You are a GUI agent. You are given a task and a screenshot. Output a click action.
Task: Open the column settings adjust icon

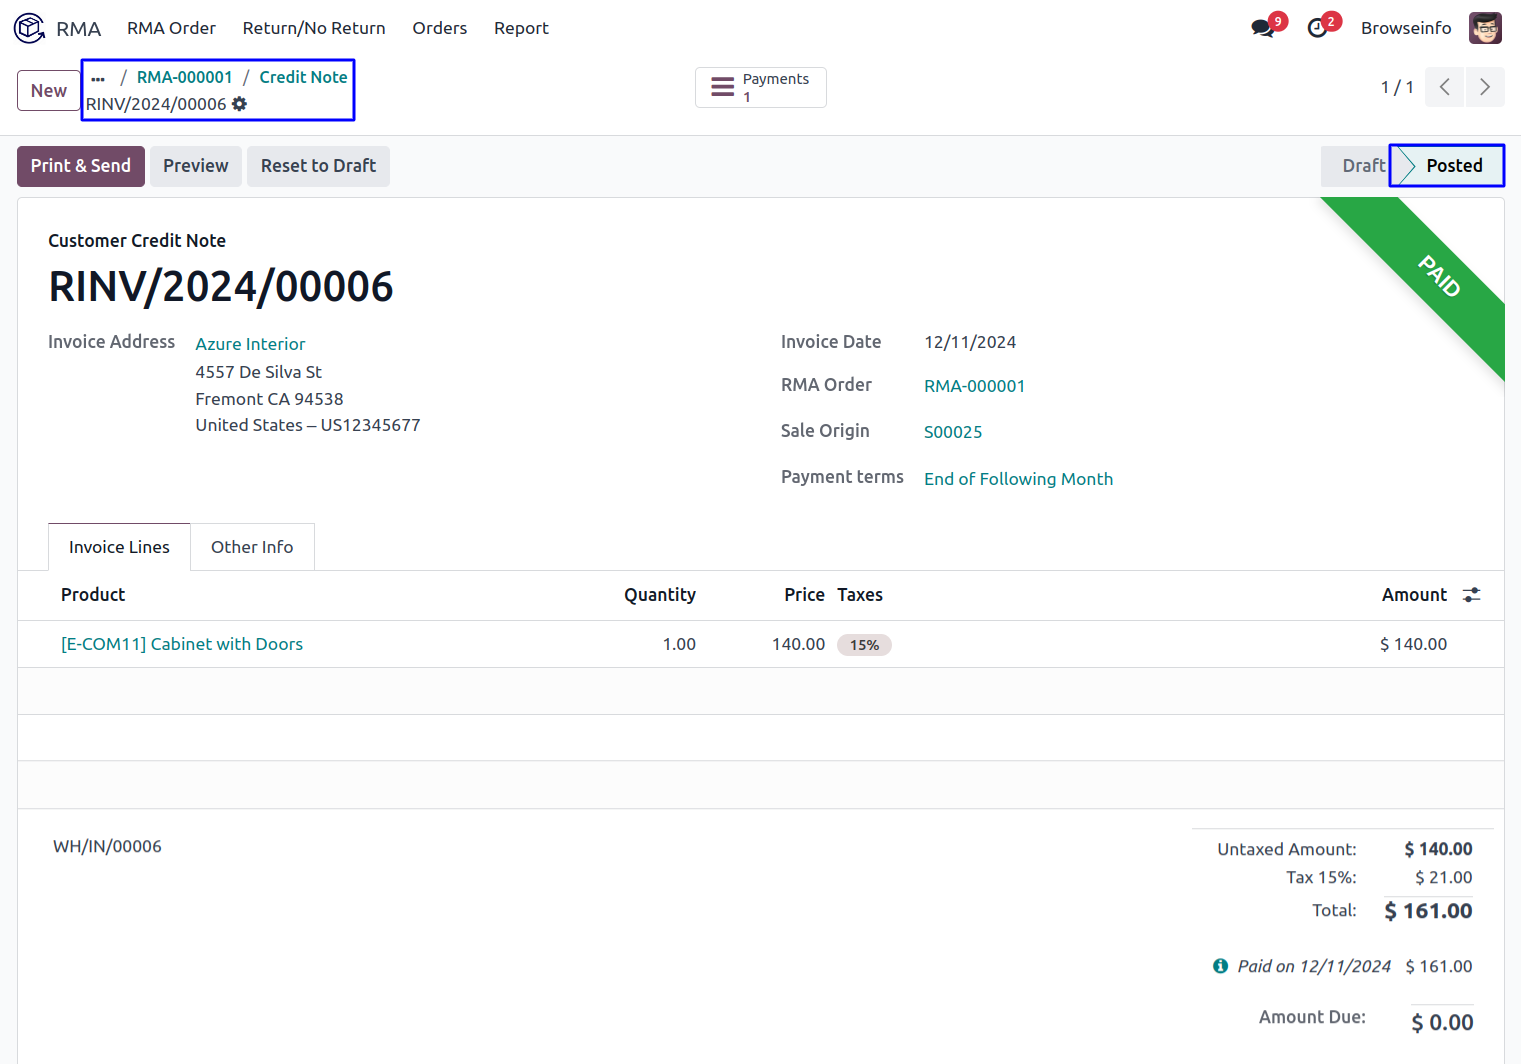tap(1471, 595)
